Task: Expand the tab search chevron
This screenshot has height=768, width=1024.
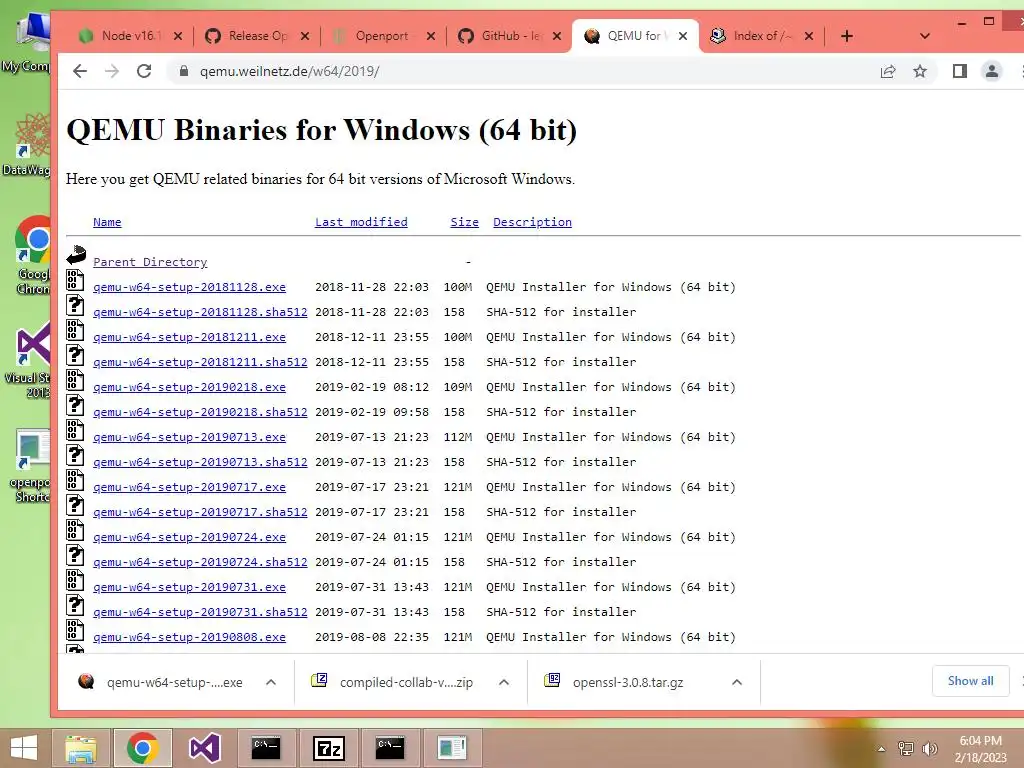Action: click(x=924, y=36)
